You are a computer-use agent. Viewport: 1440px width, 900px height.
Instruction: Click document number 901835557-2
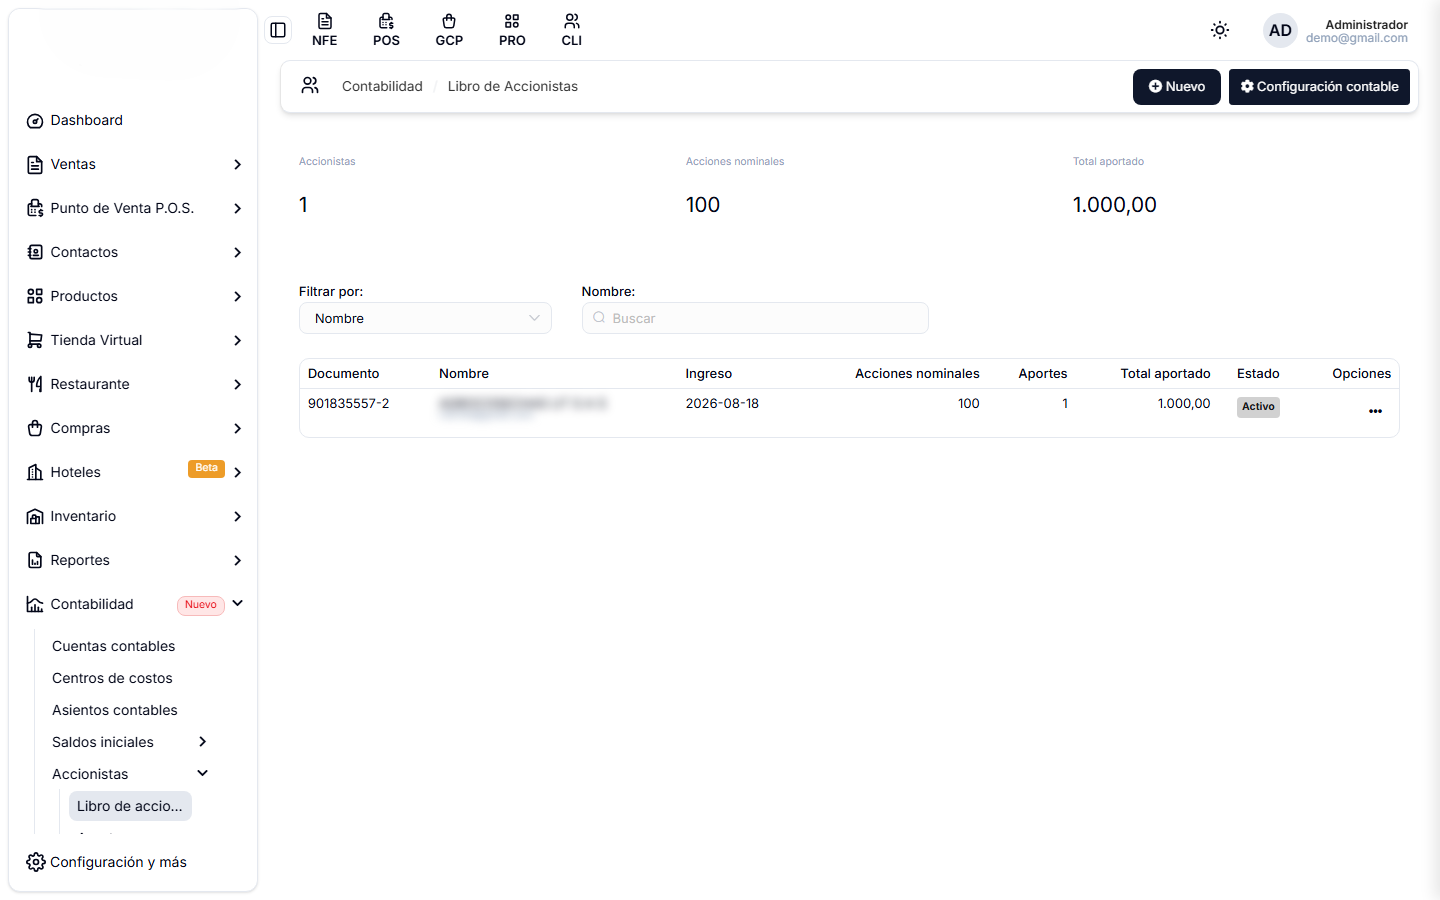[x=348, y=404]
